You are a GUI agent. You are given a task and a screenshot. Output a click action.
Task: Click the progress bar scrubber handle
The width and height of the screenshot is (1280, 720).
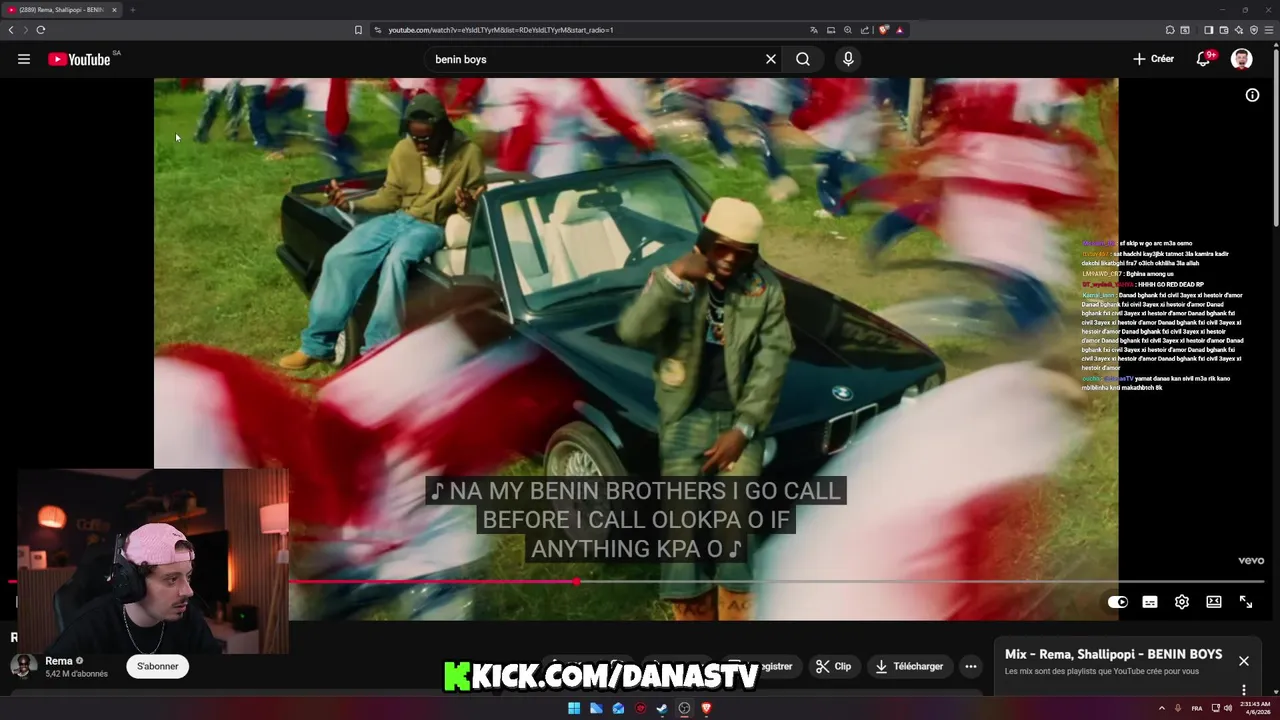point(577,581)
